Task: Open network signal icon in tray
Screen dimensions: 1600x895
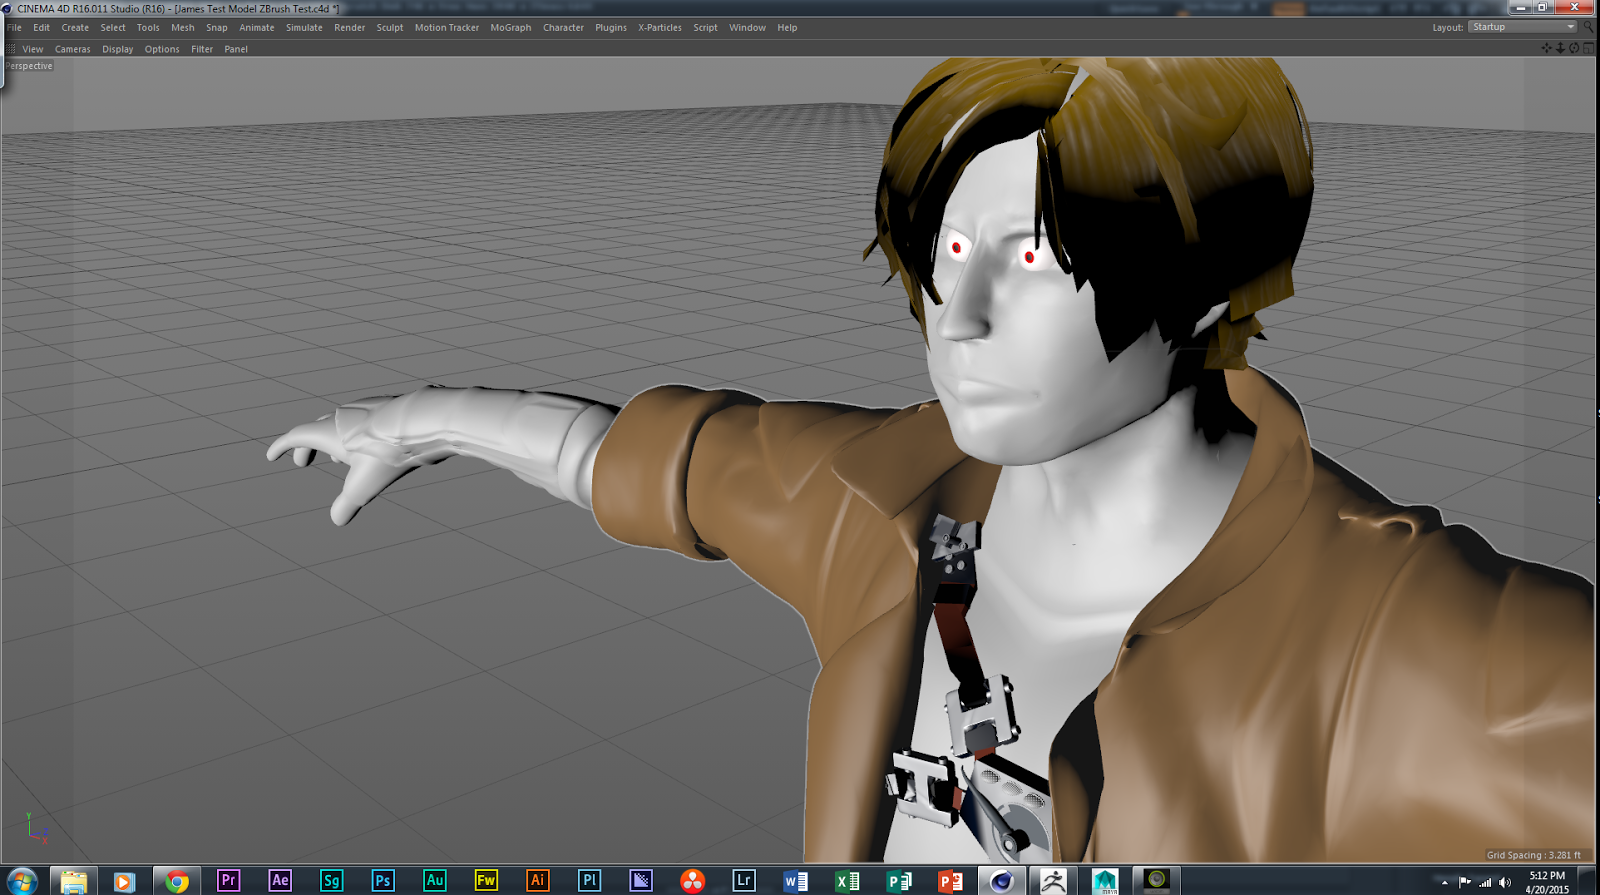Action: (1485, 882)
